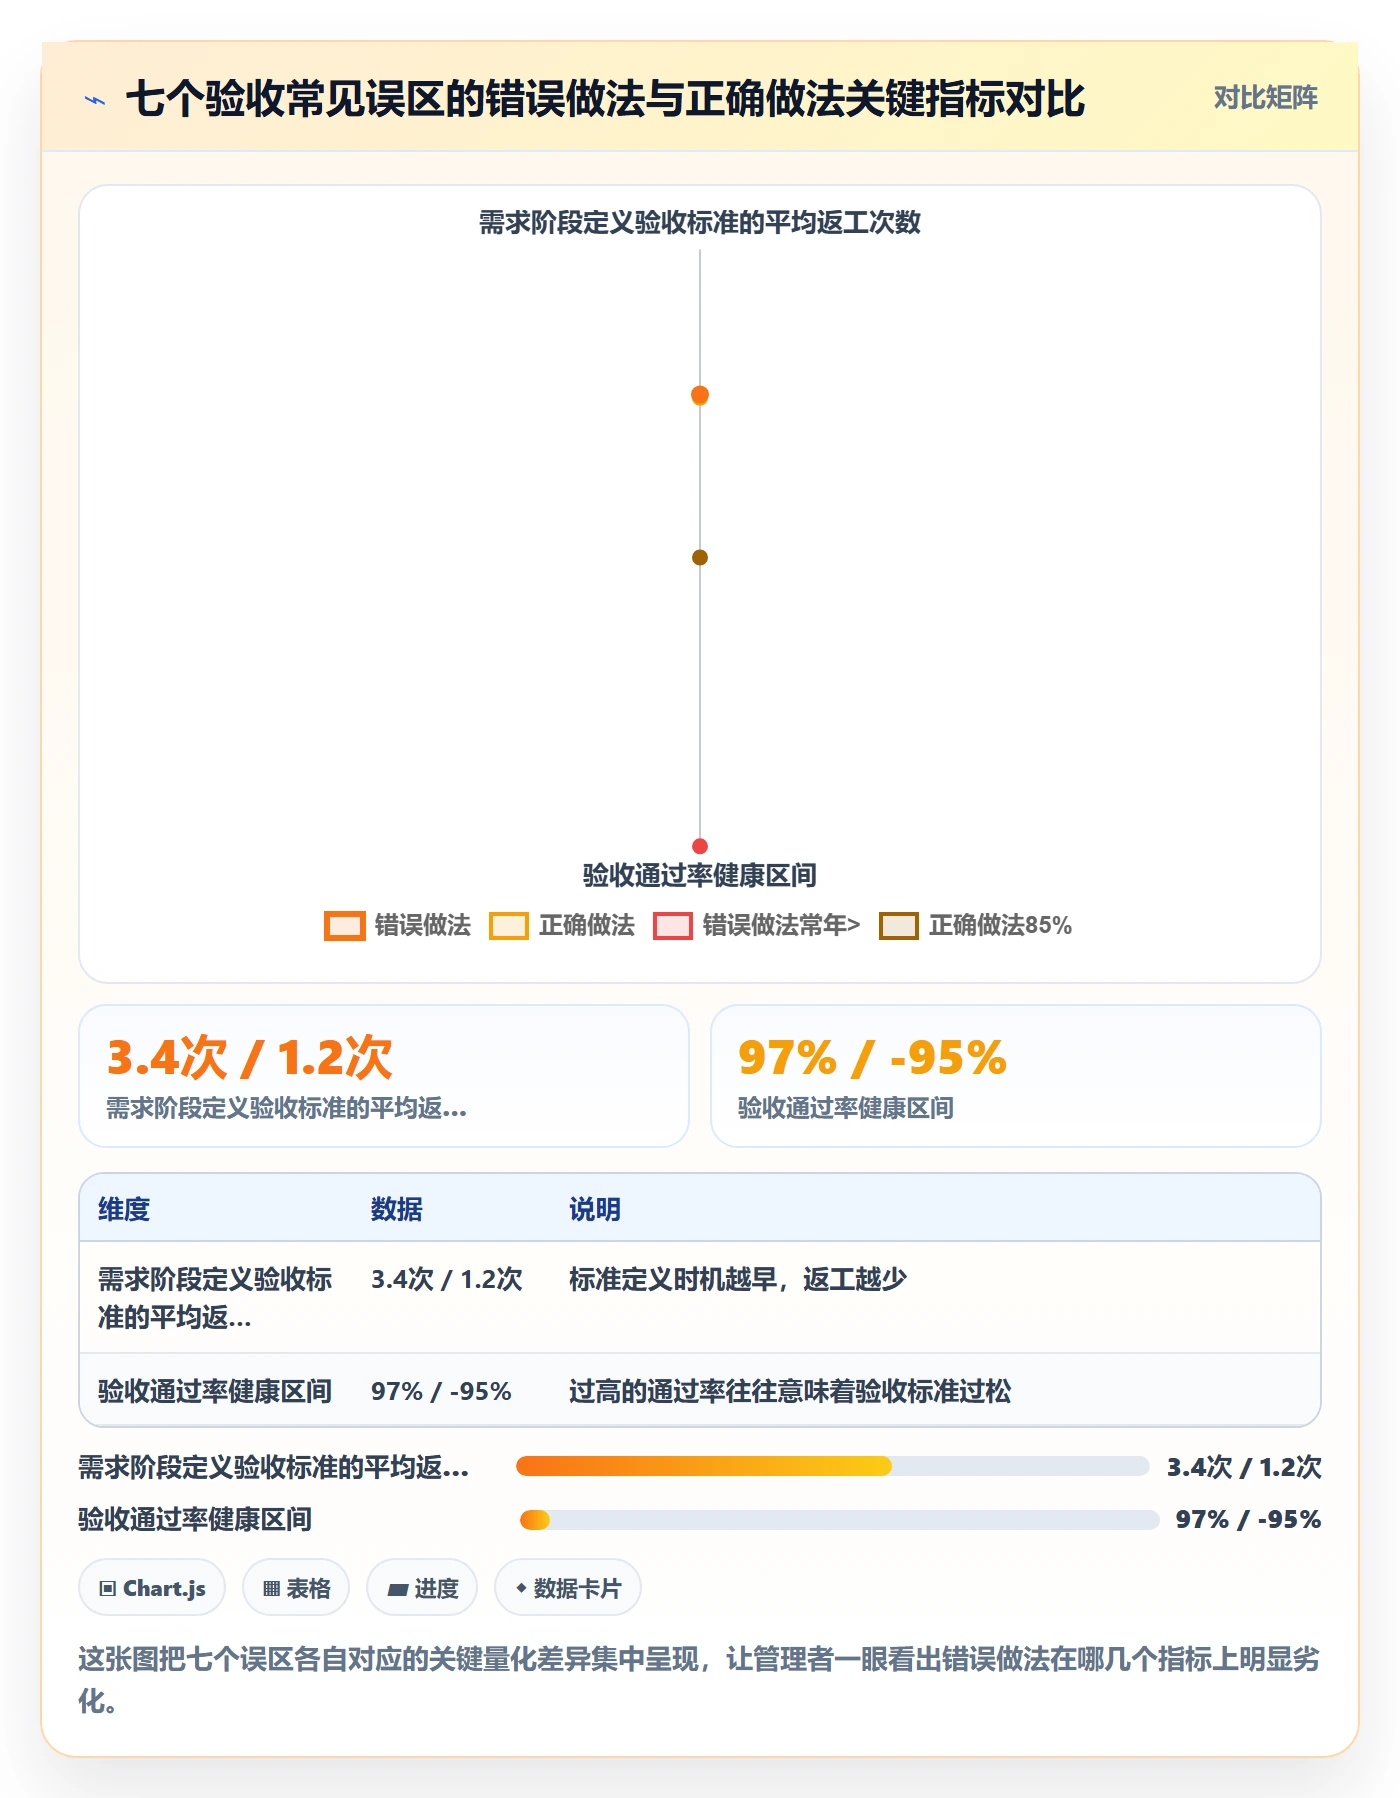Toggle the 错误做法 legend swatch
1400x1798 pixels.
345,926
